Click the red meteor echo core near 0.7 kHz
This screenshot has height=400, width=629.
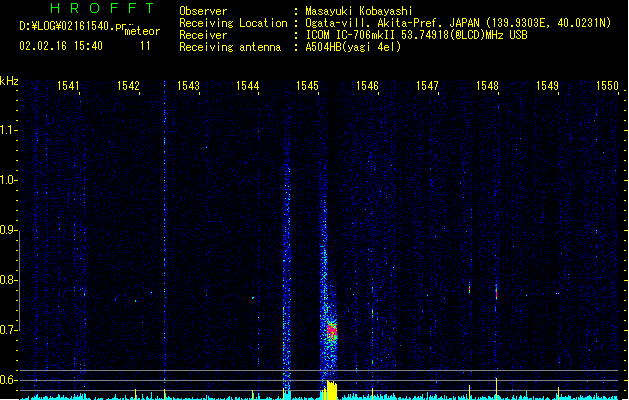(332, 331)
